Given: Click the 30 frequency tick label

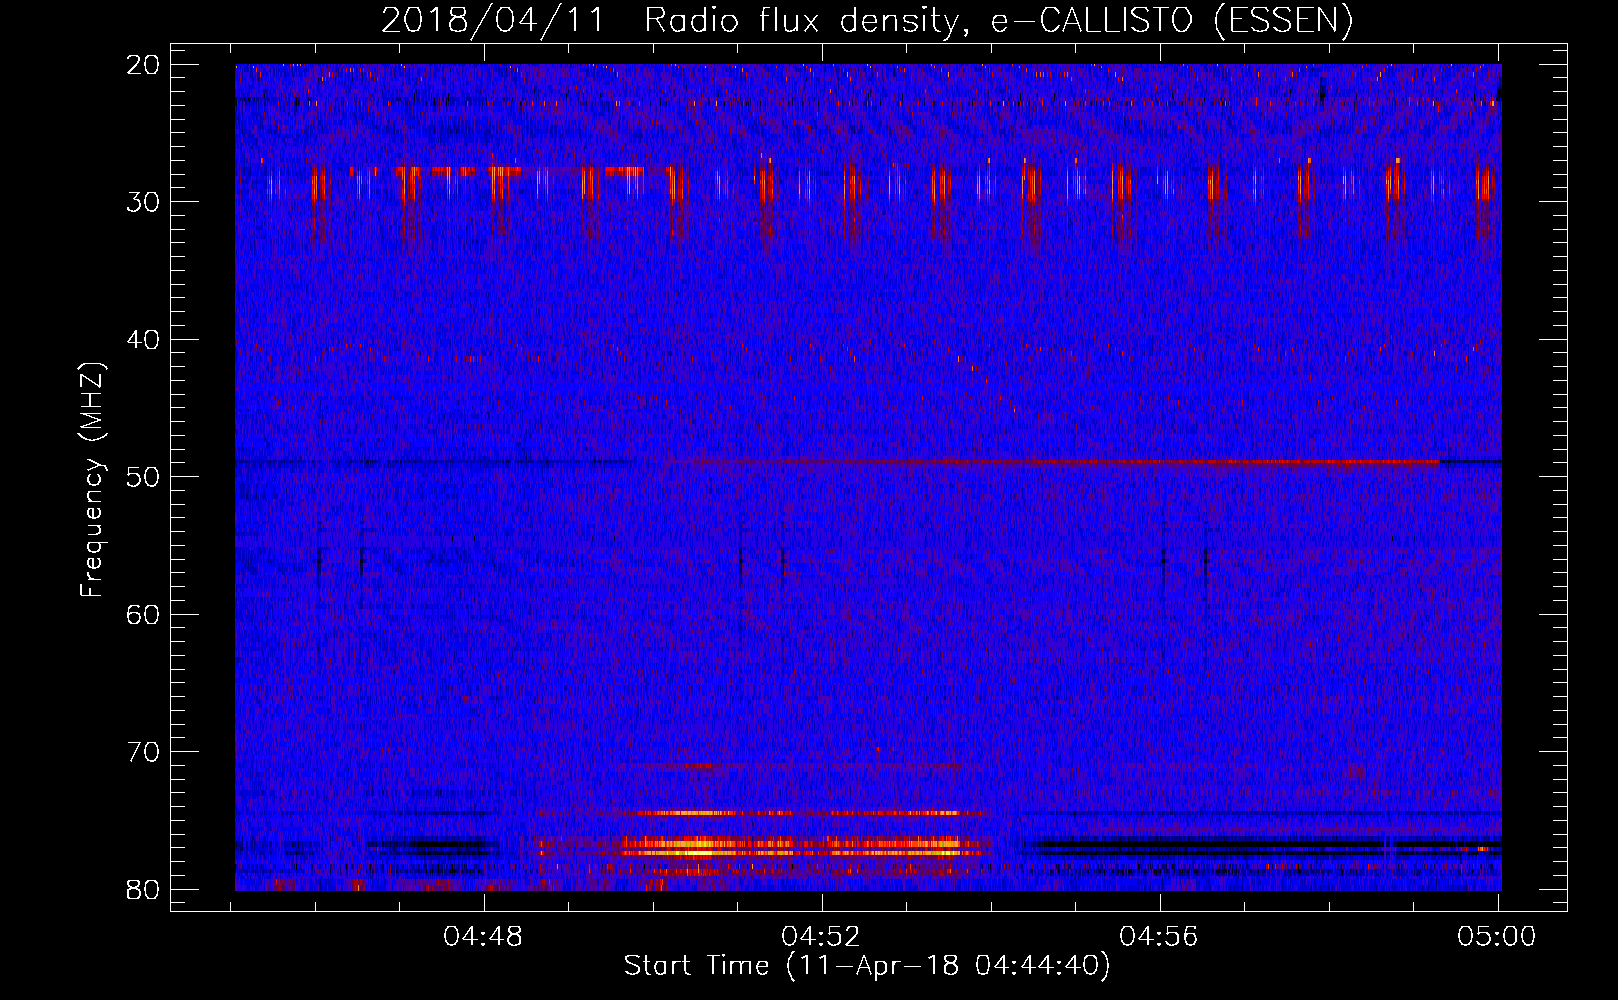Looking at the screenshot, I should [143, 202].
